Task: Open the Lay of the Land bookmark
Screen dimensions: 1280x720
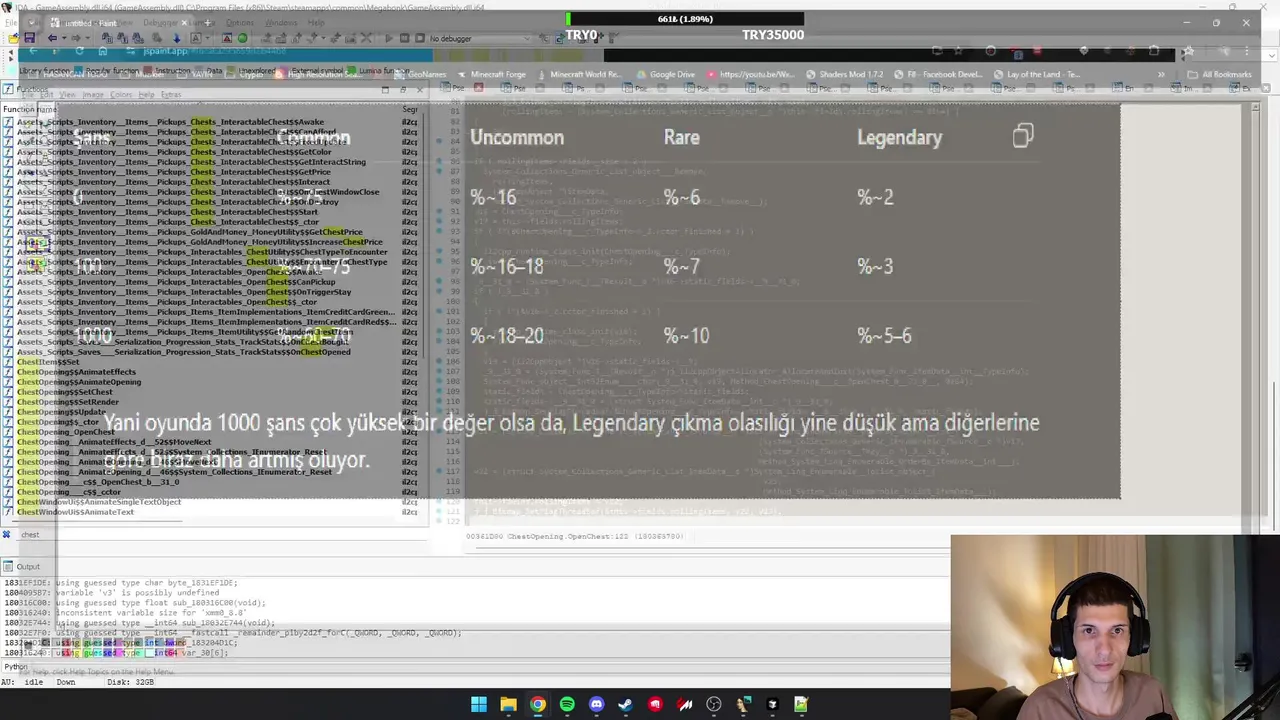Action: 1036,74
